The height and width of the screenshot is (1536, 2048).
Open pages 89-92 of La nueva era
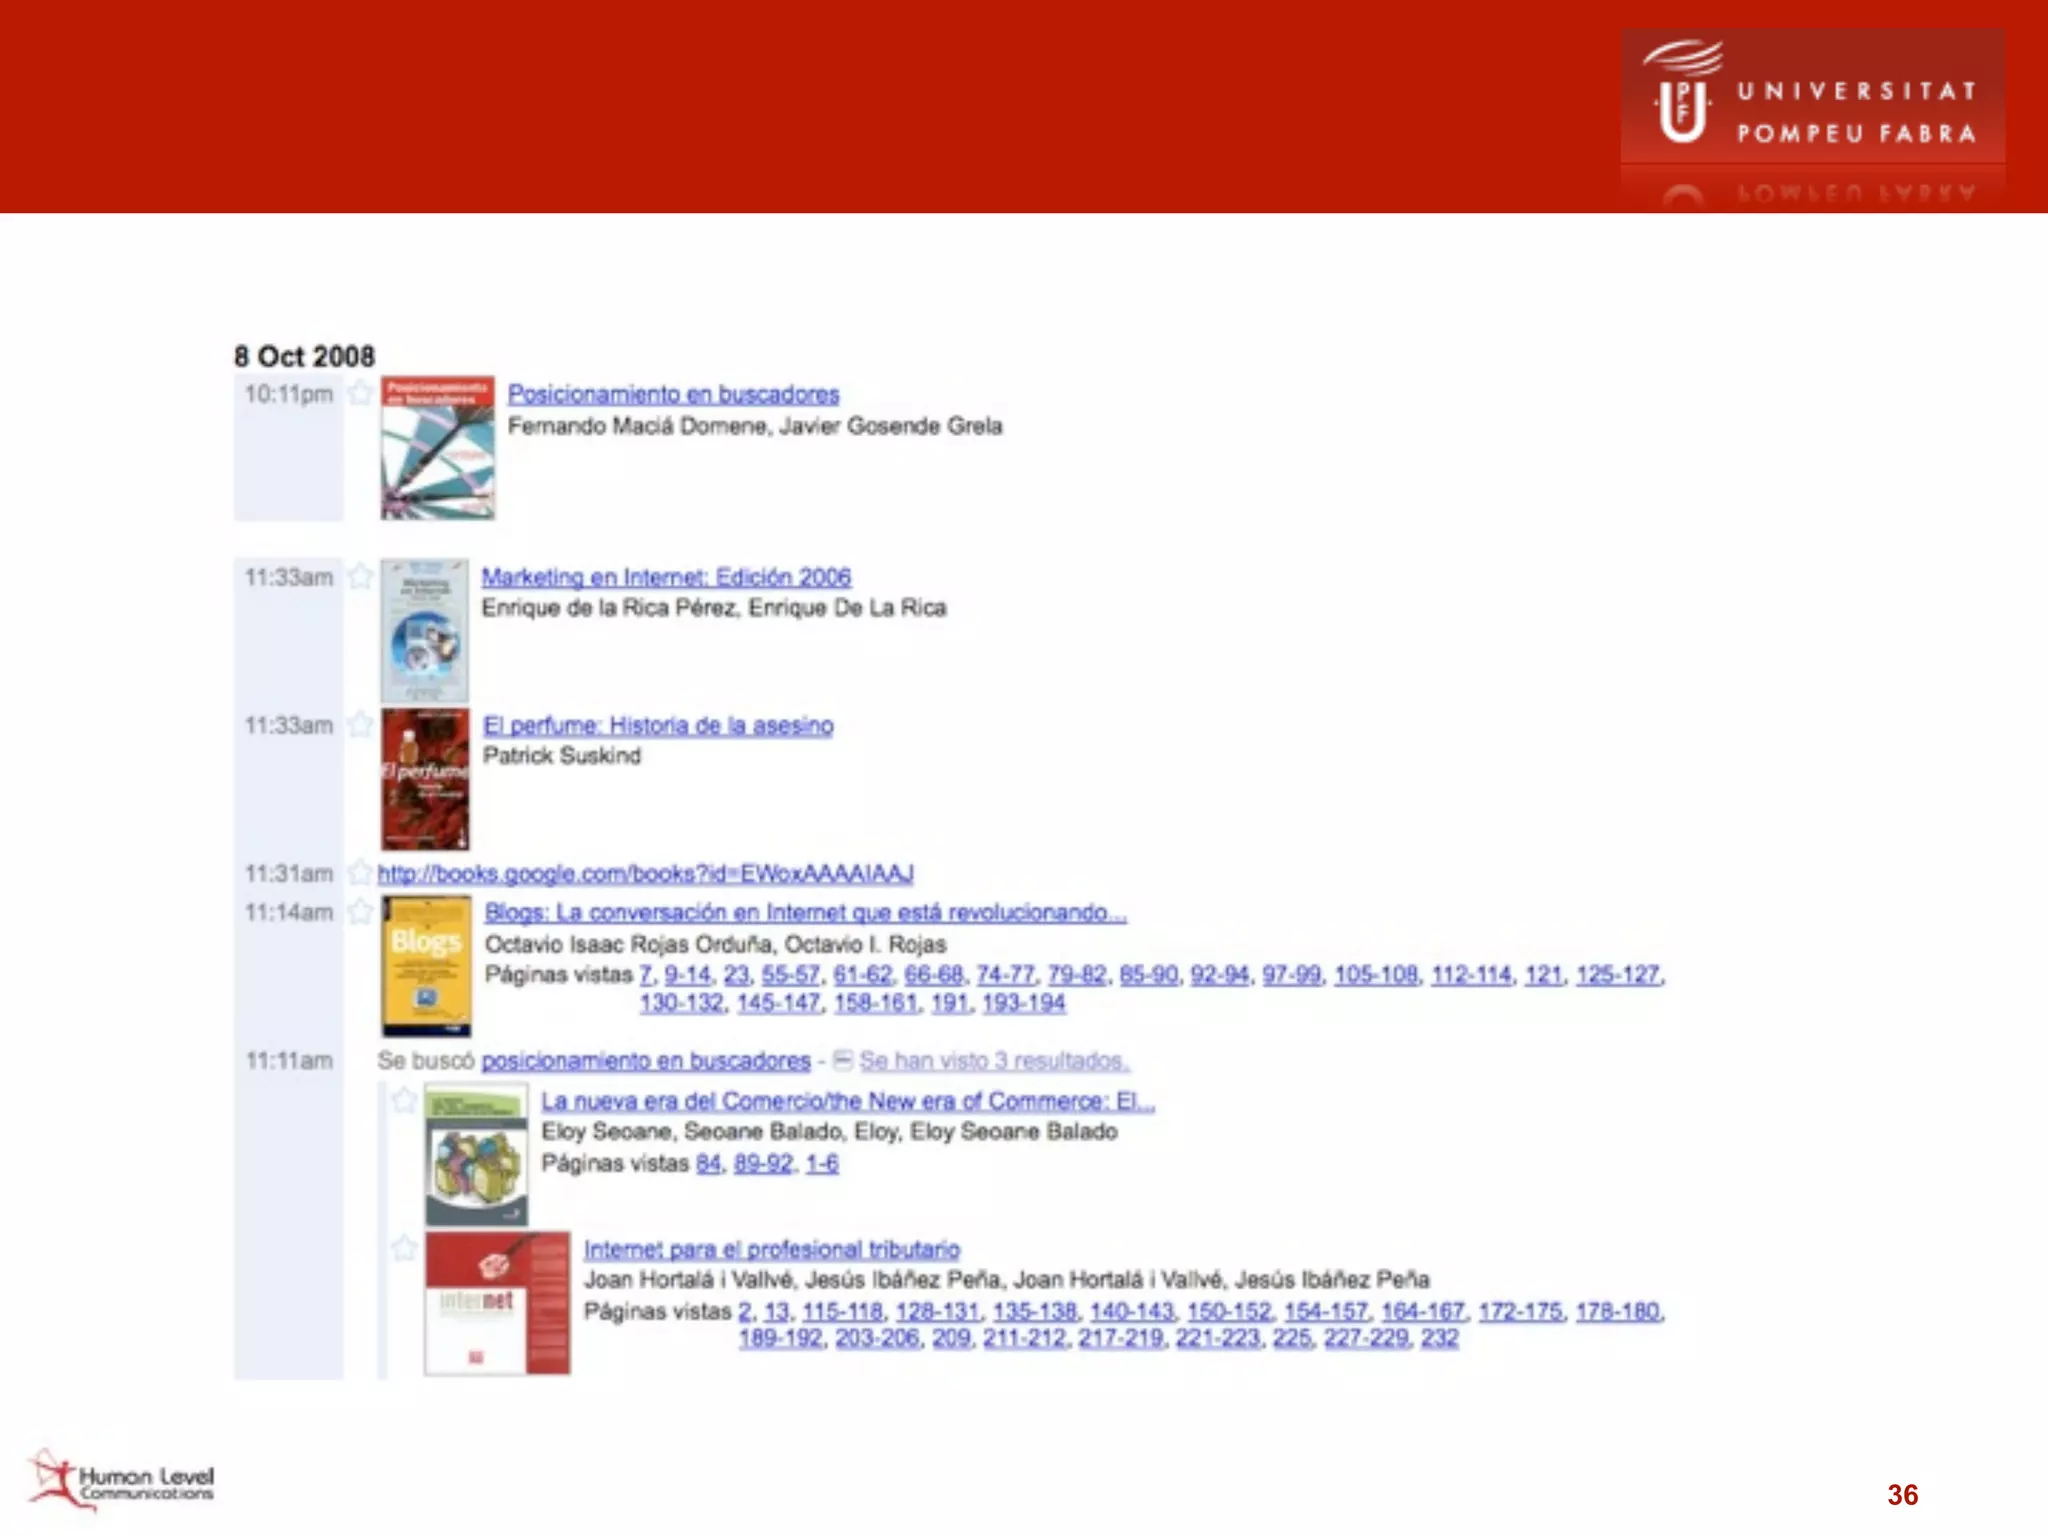(763, 1163)
